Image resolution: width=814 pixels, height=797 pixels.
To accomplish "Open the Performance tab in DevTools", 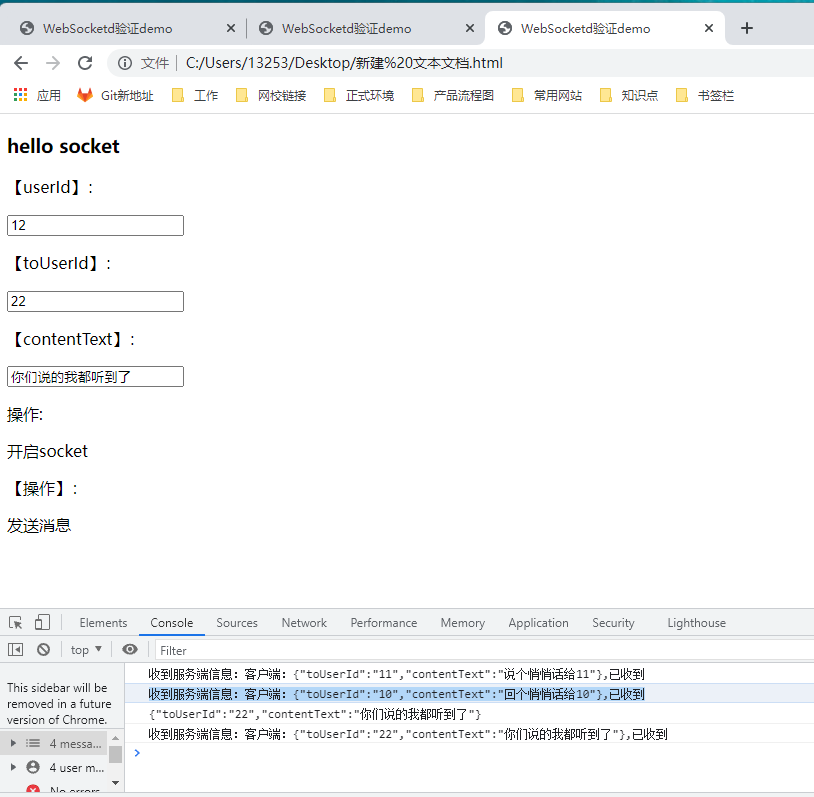I will (x=384, y=623).
